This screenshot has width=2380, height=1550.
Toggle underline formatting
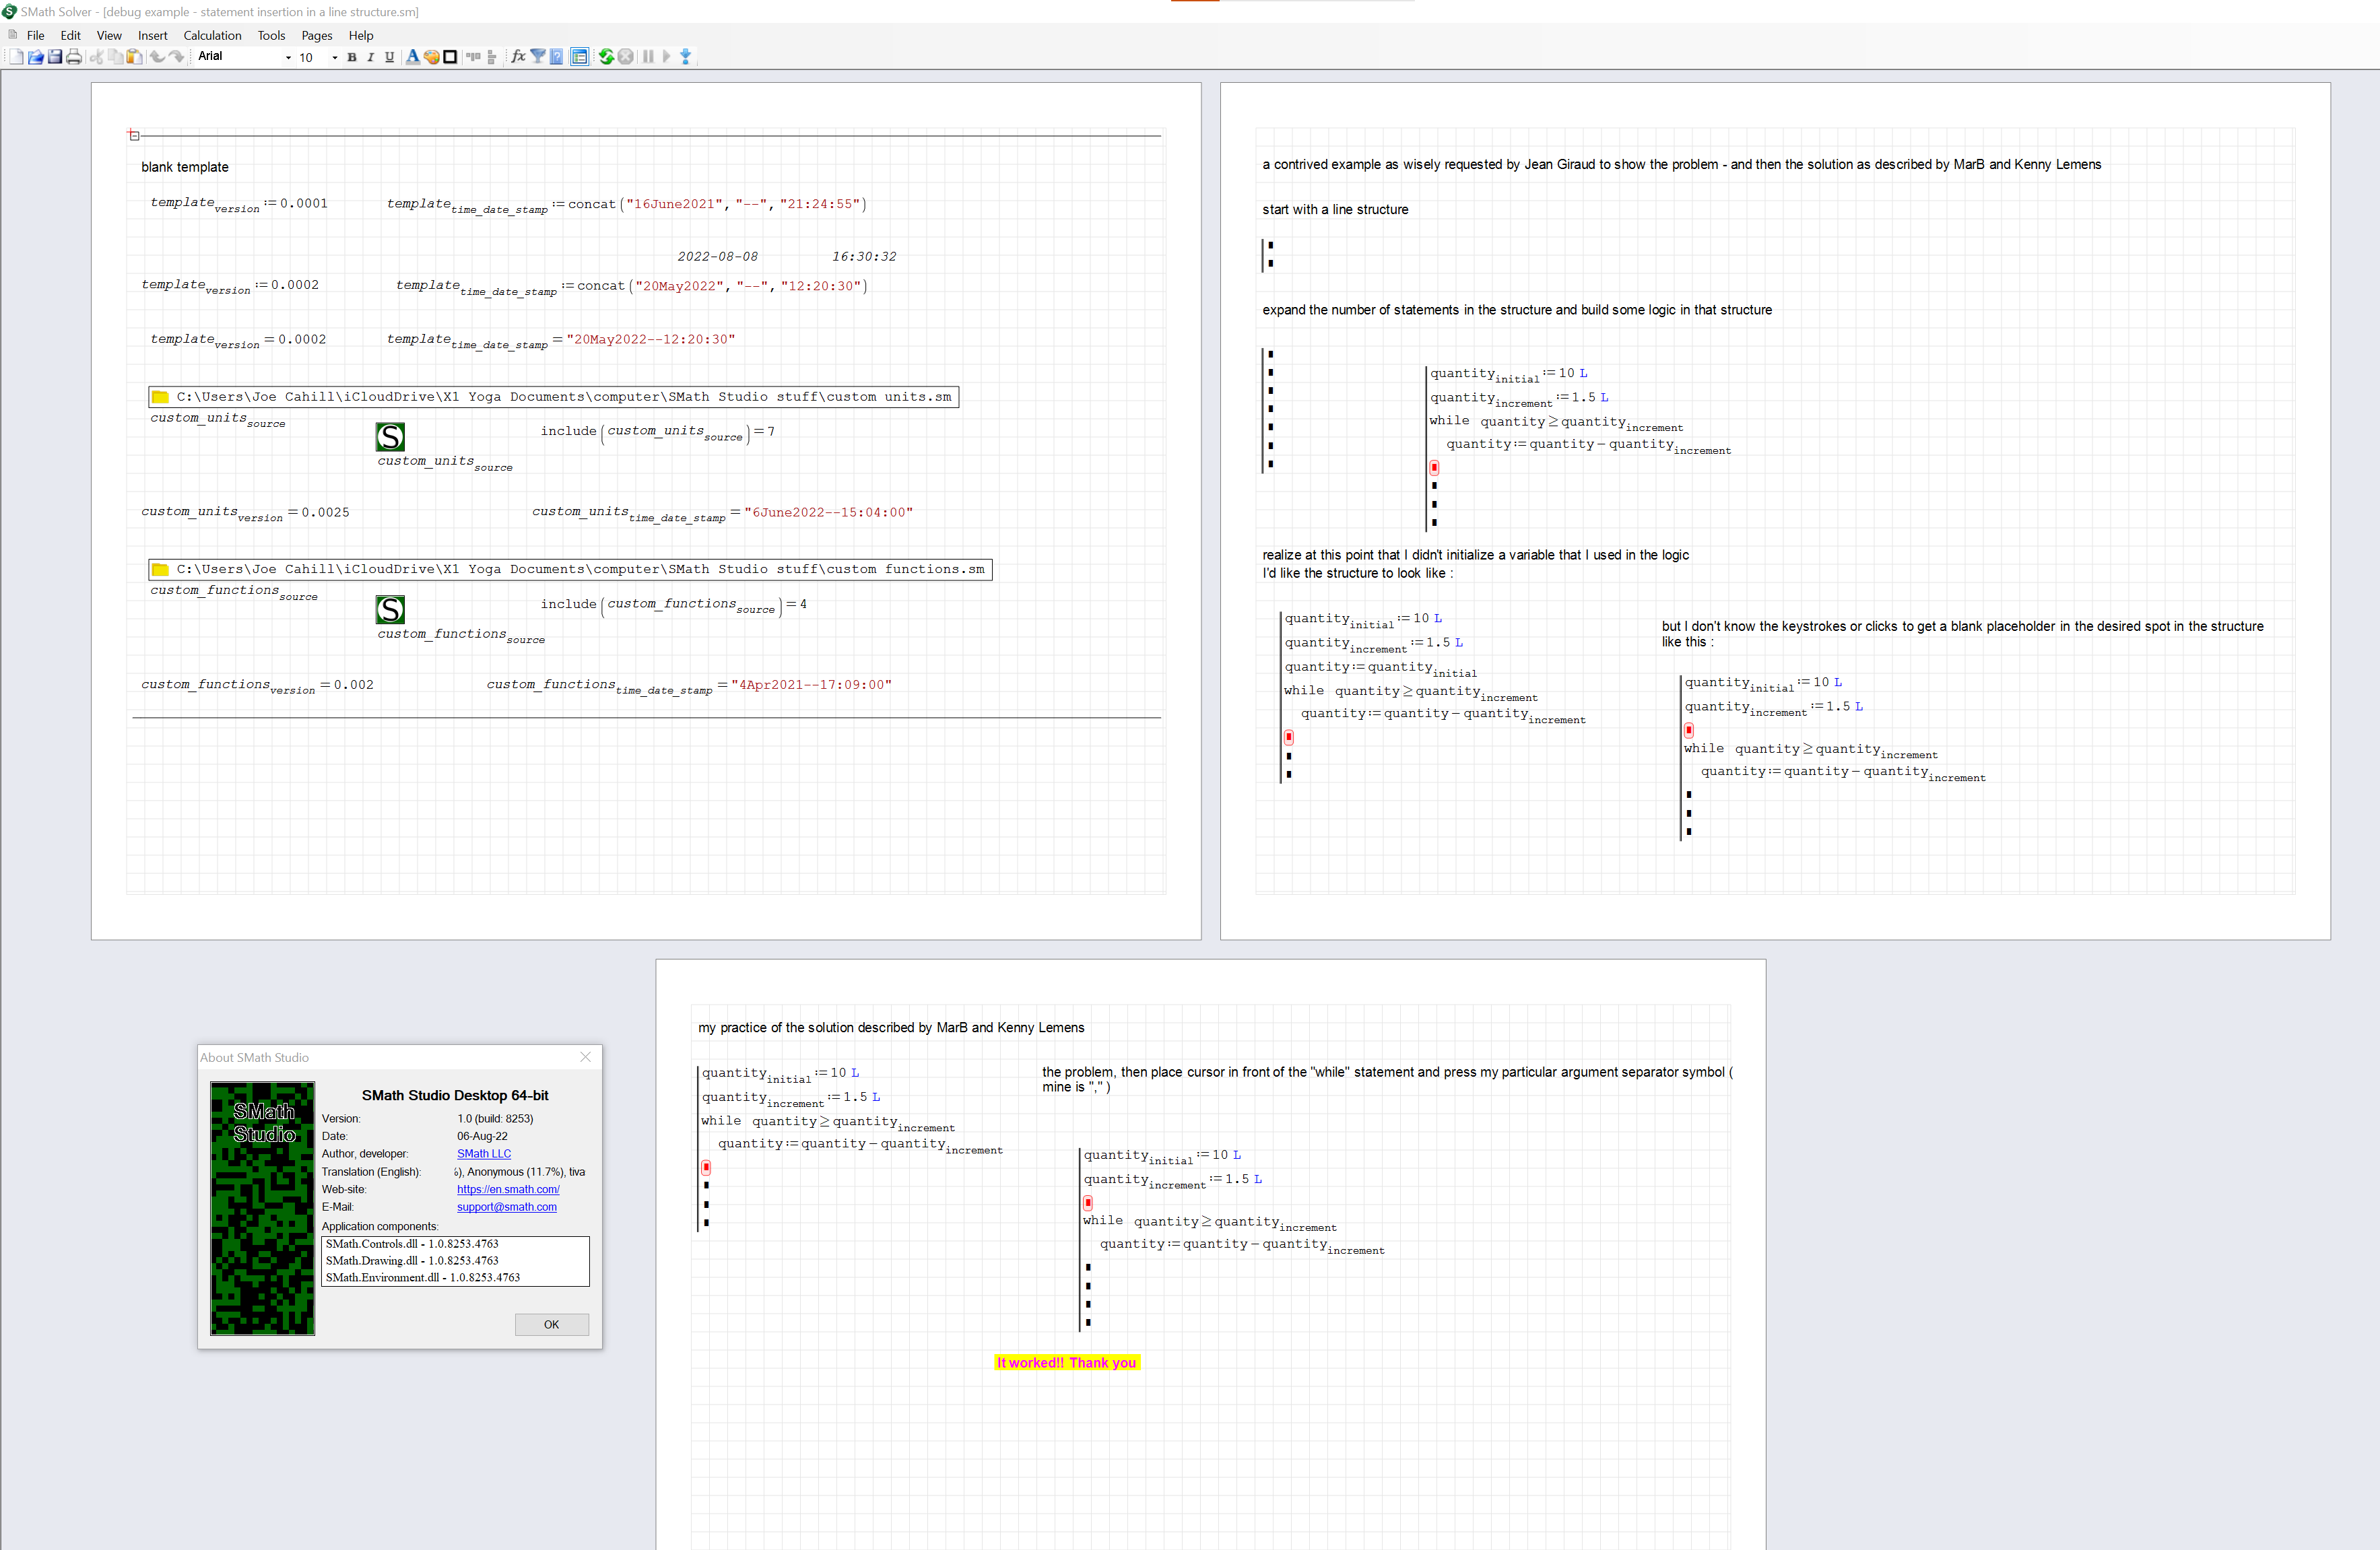point(390,57)
